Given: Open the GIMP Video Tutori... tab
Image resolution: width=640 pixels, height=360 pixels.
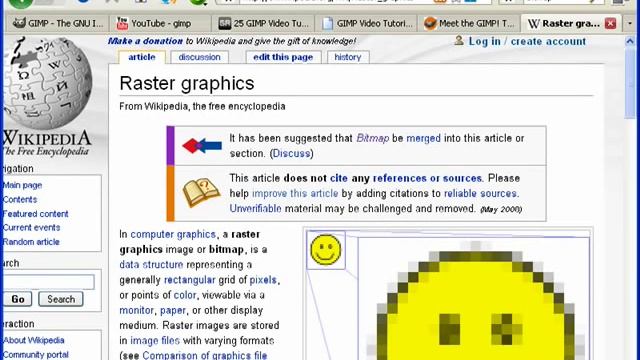Looking at the screenshot, I should pyautogui.click(x=366, y=24).
